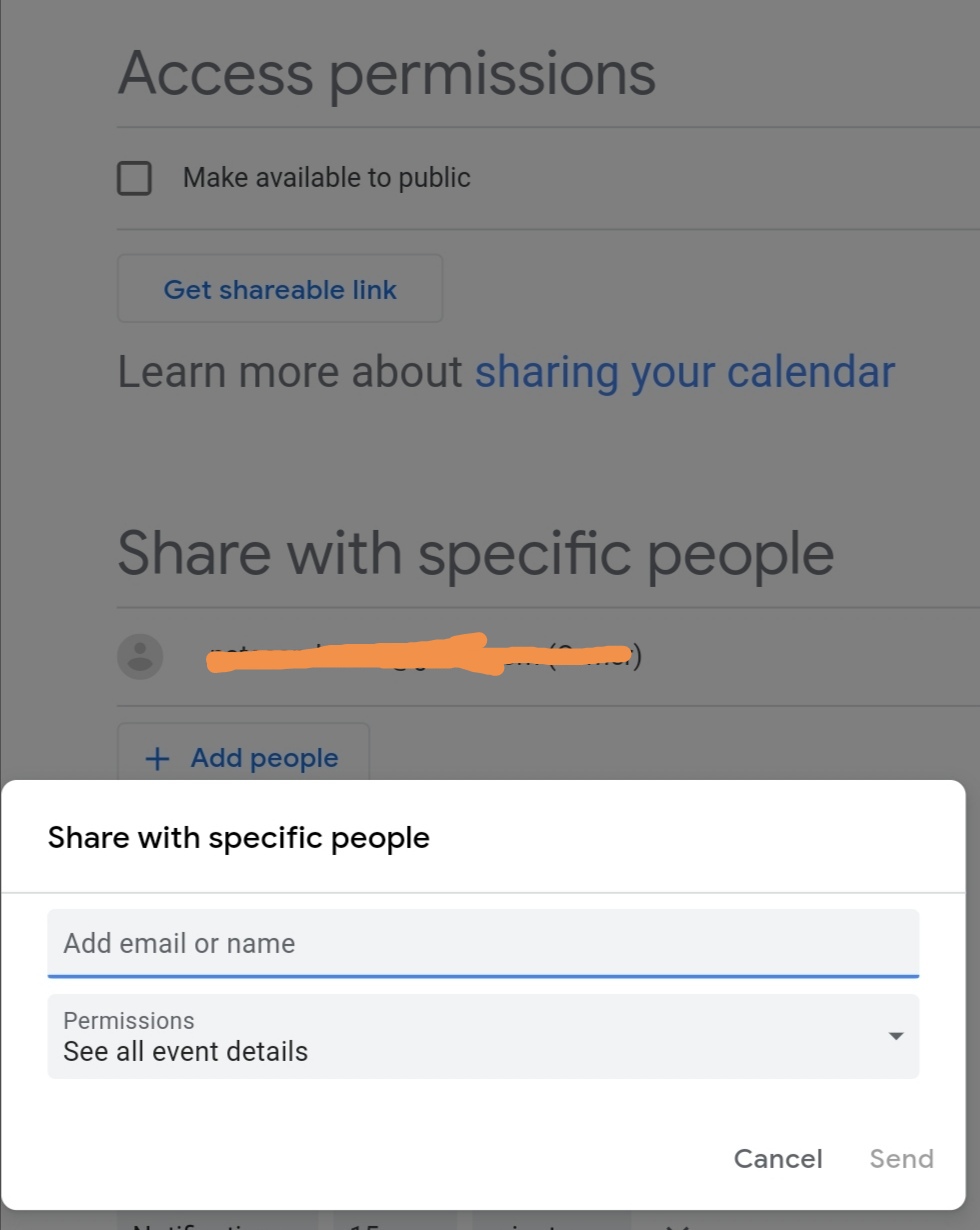Click the plus icon beside Add people

(x=157, y=759)
